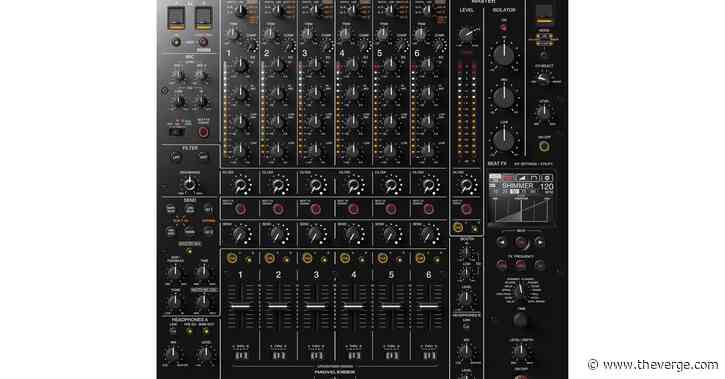Click the master column filter knob
Viewport: 725px width, 379px height.
(x=466, y=186)
